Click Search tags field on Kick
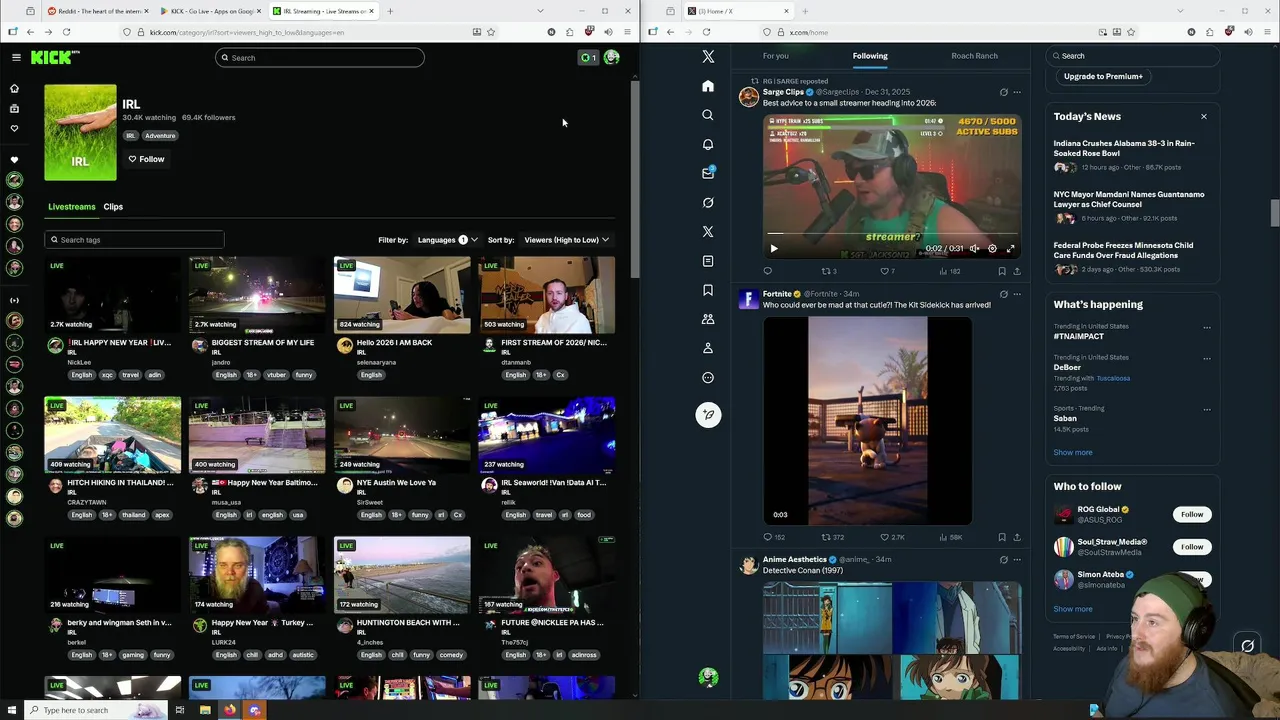 click(x=134, y=240)
